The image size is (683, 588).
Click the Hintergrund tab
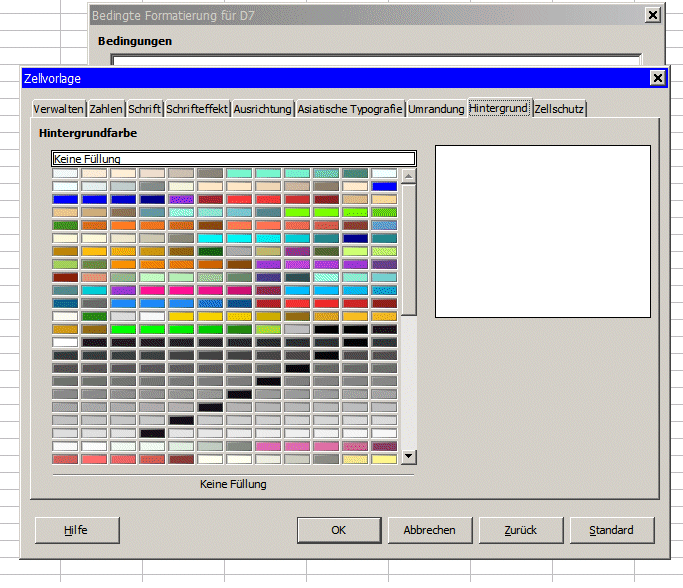498,108
